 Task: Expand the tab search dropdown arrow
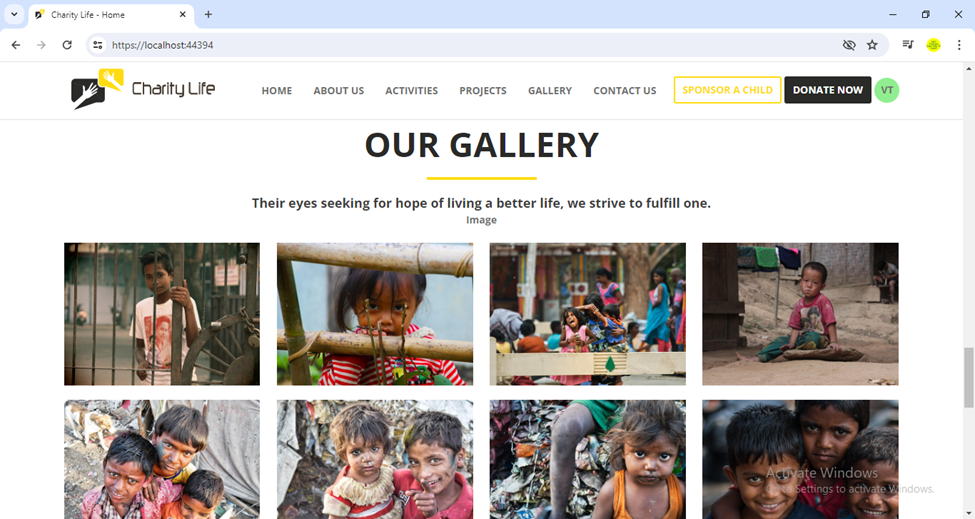(x=14, y=14)
